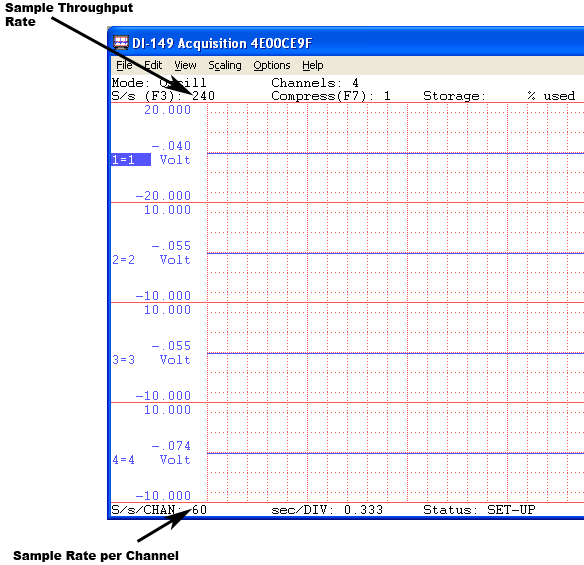The image size is (584, 565).
Task: Click the DI-149 Acquisition title bar icon
Action: [x=121, y=43]
